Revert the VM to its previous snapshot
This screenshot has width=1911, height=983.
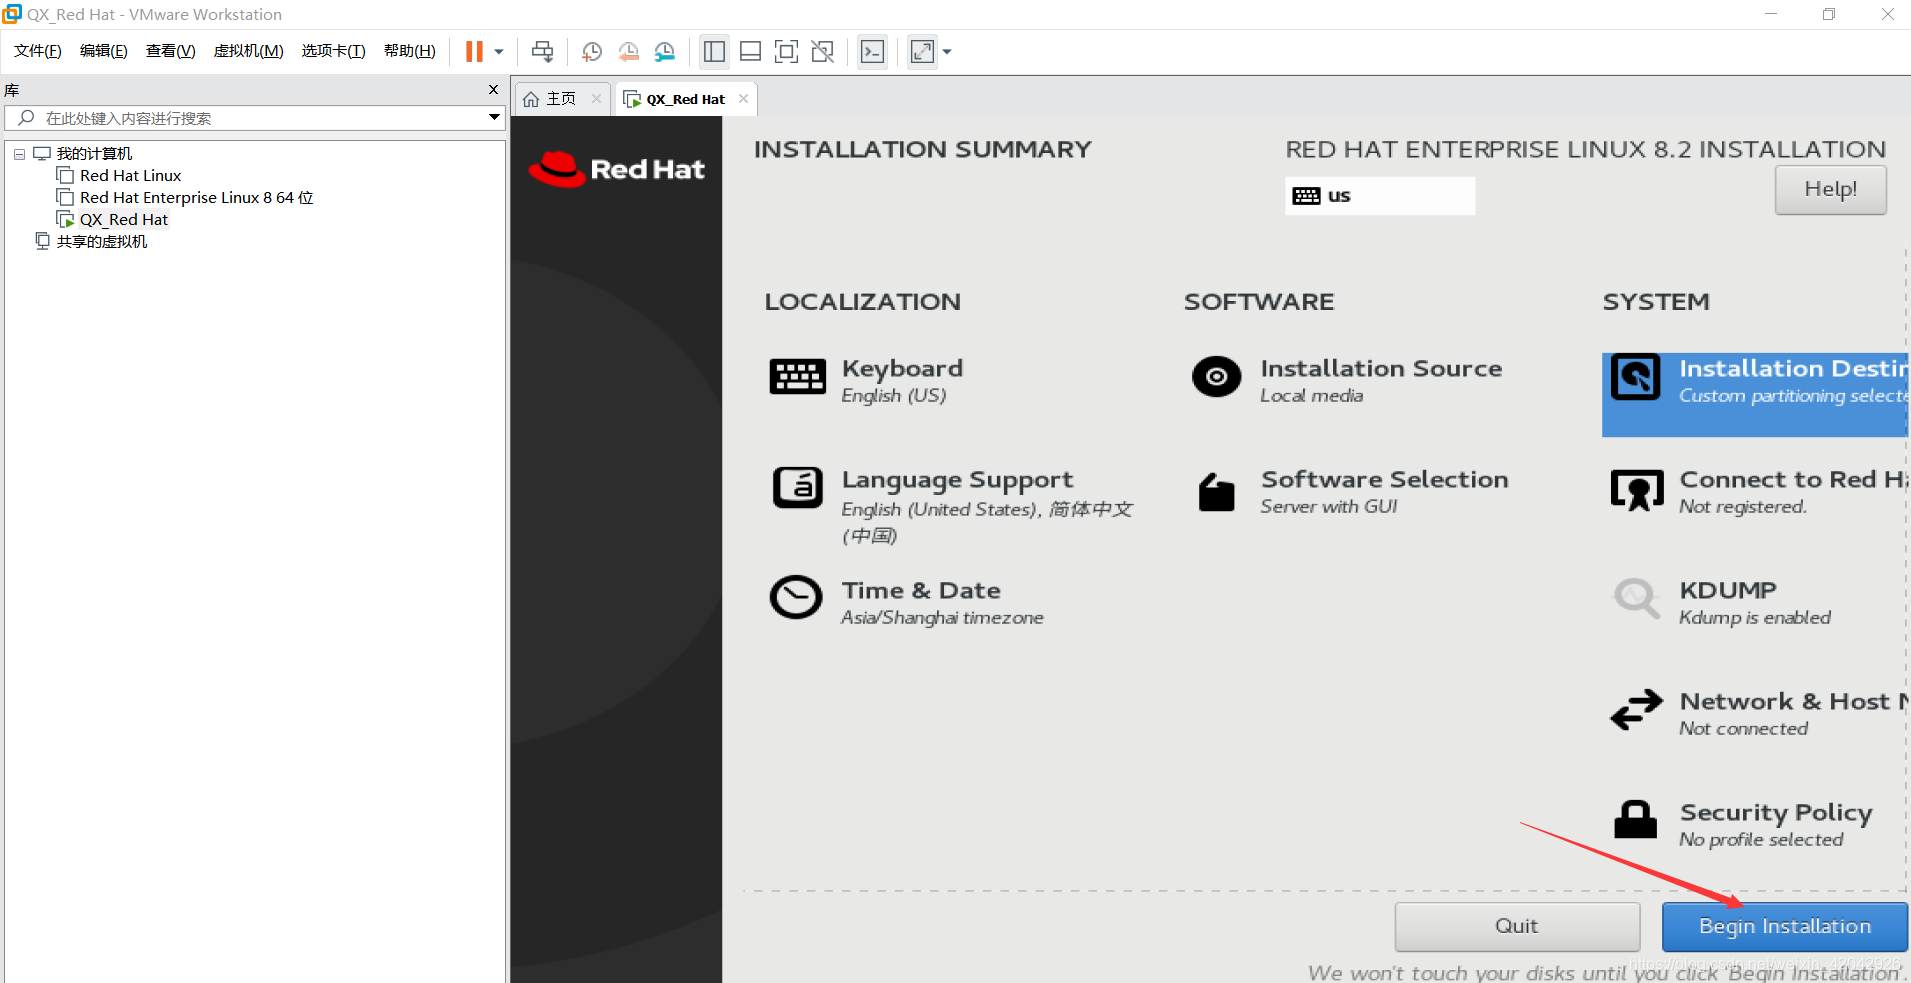point(629,52)
